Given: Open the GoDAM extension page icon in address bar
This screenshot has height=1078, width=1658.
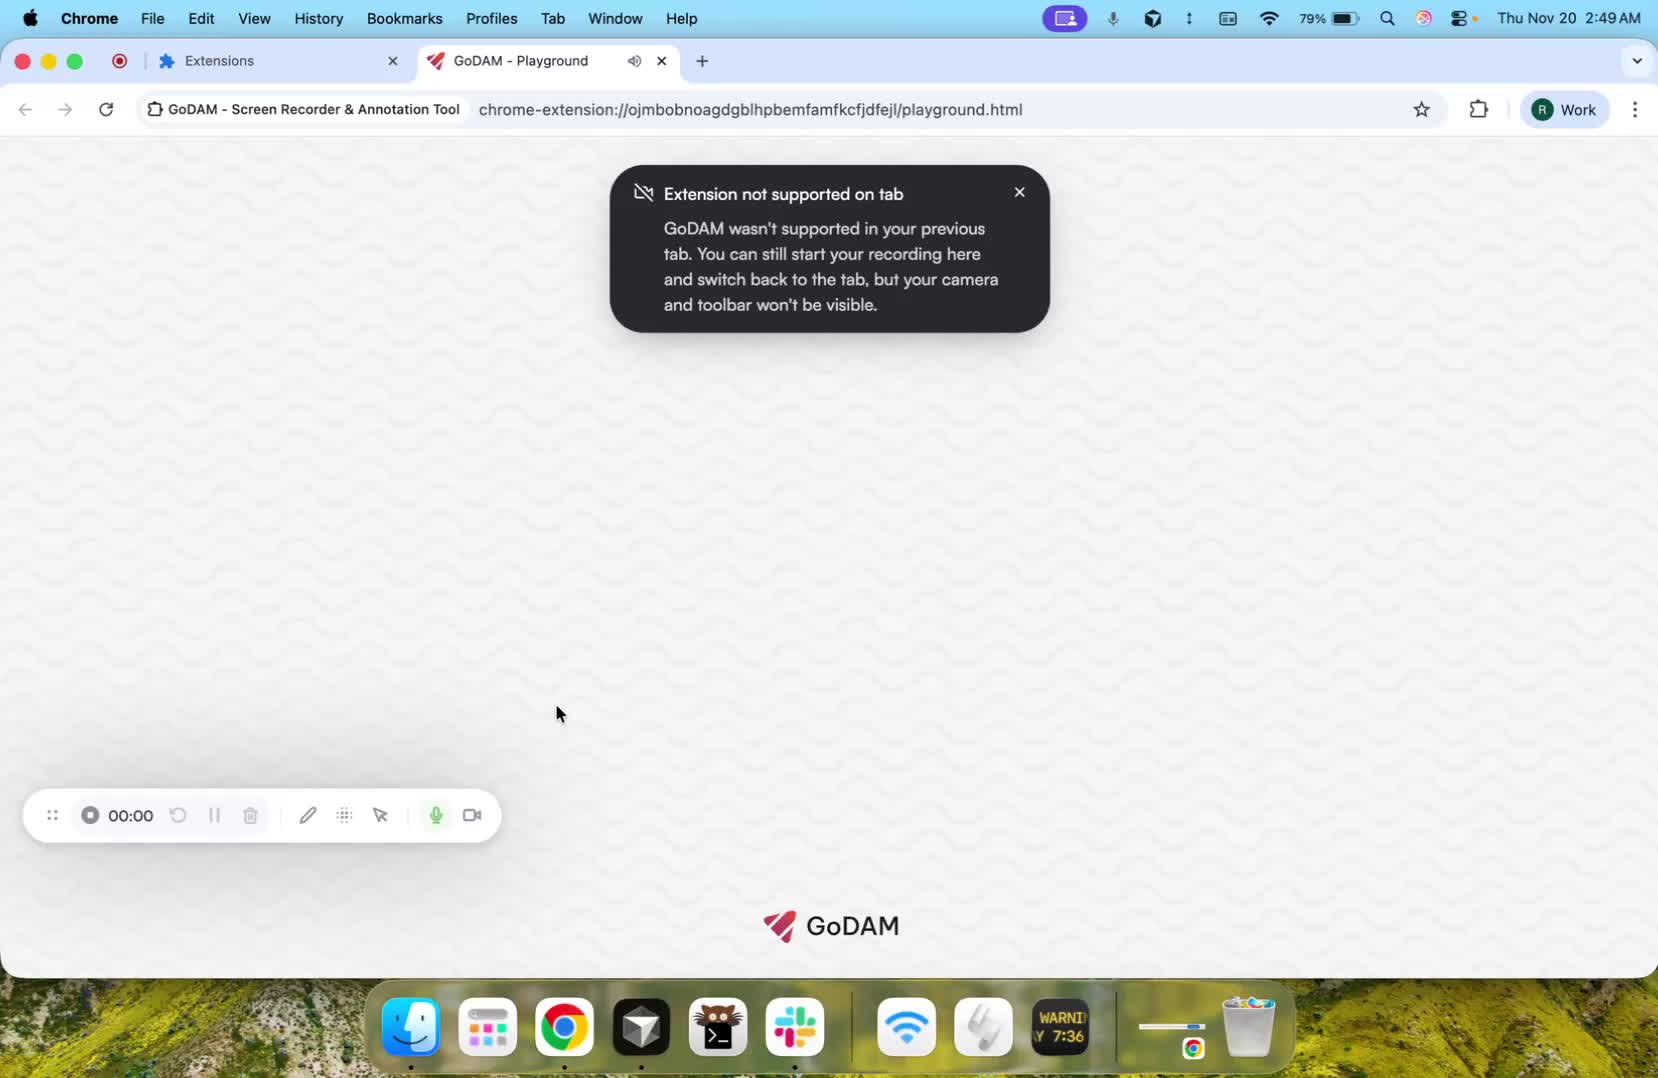Looking at the screenshot, I should click(155, 110).
